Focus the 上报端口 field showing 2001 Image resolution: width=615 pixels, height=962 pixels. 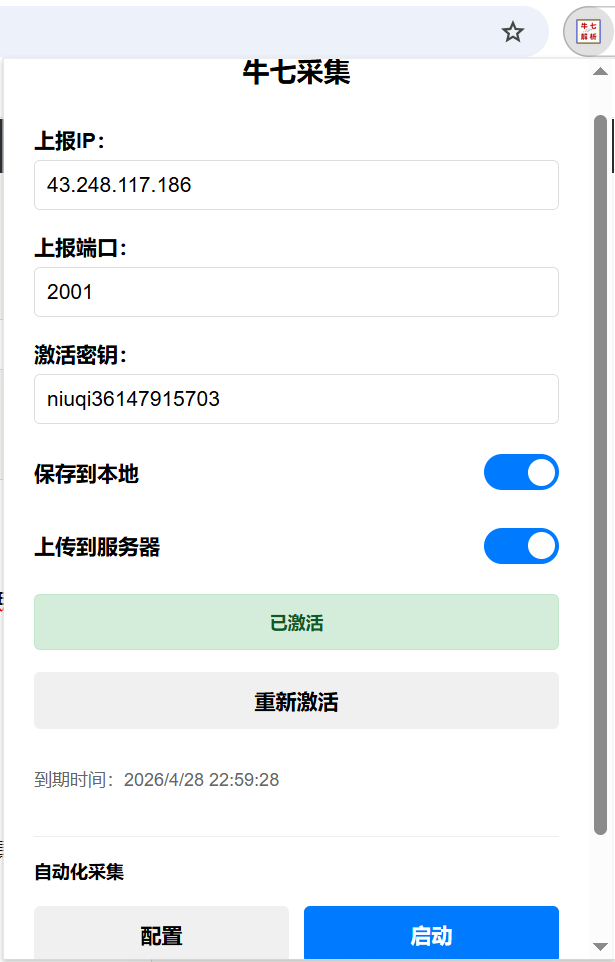pyautogui.click(x=296, y=292)
